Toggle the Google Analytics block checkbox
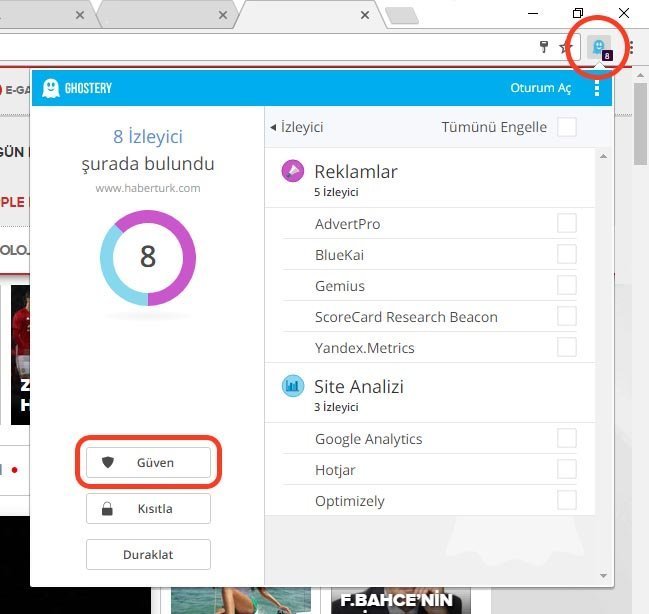649x614 pixels. tap(567, 439)
